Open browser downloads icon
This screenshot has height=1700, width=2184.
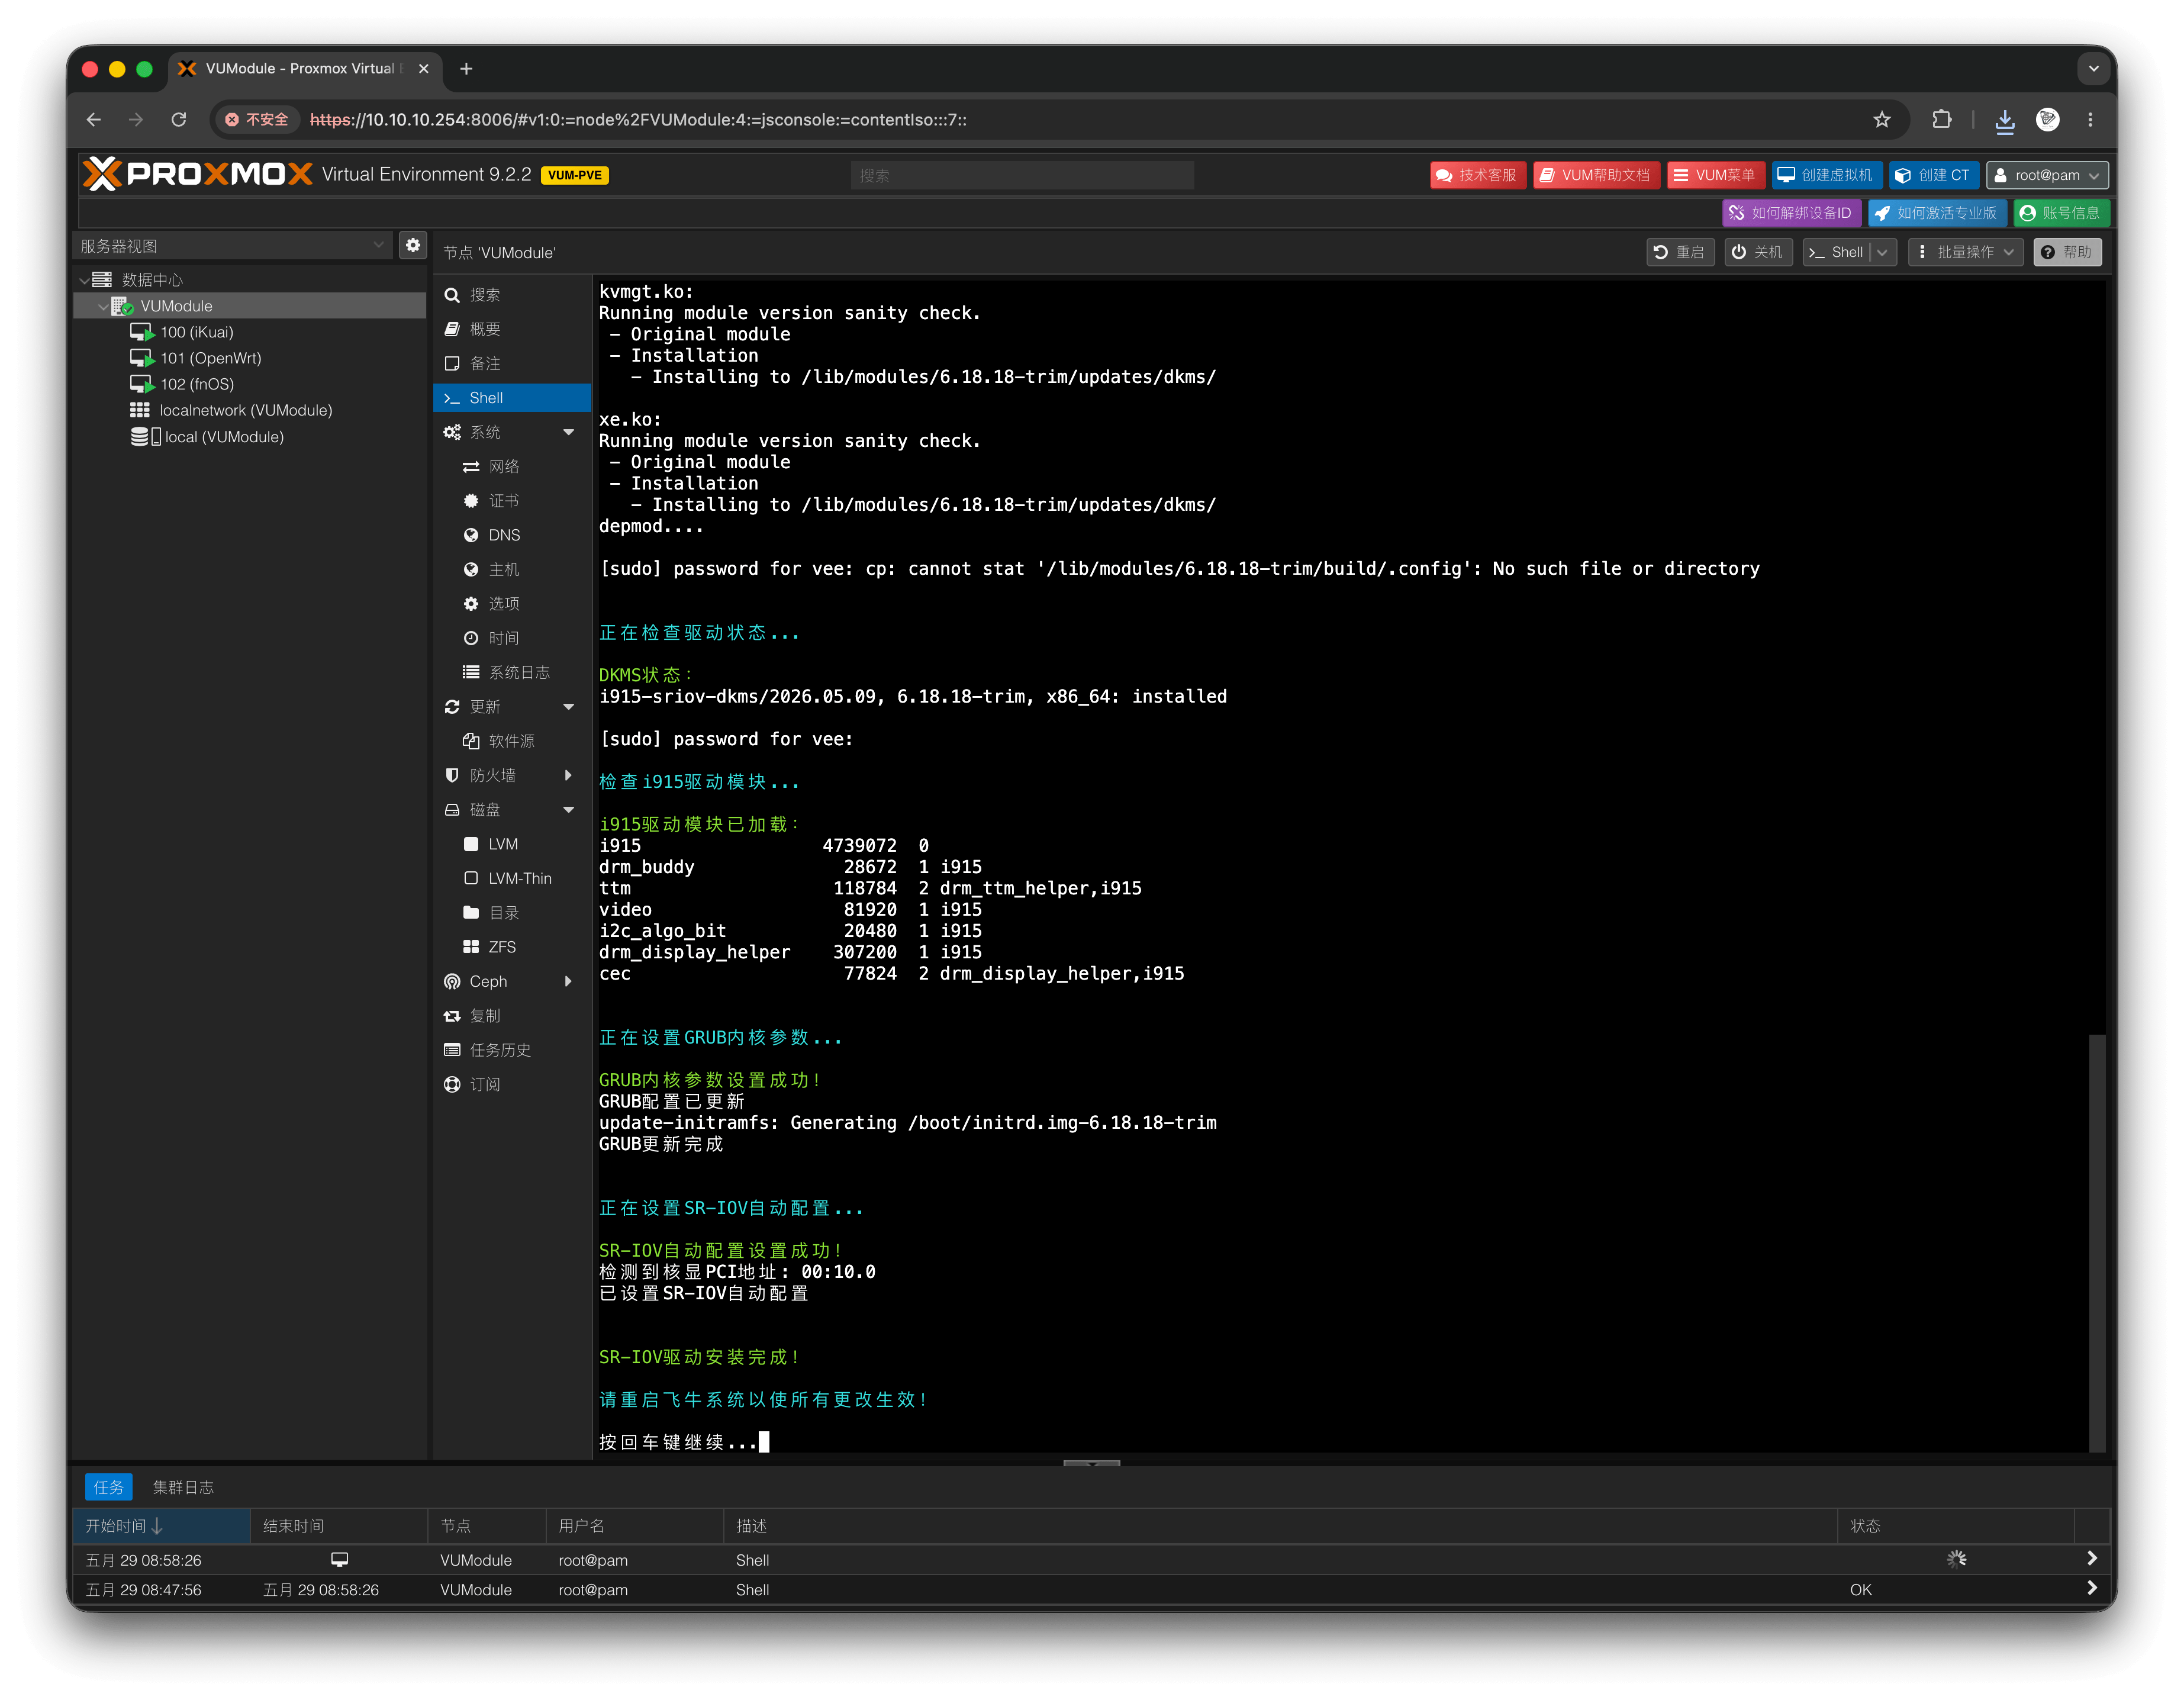pyautogui.click(x=2004, y=120)
